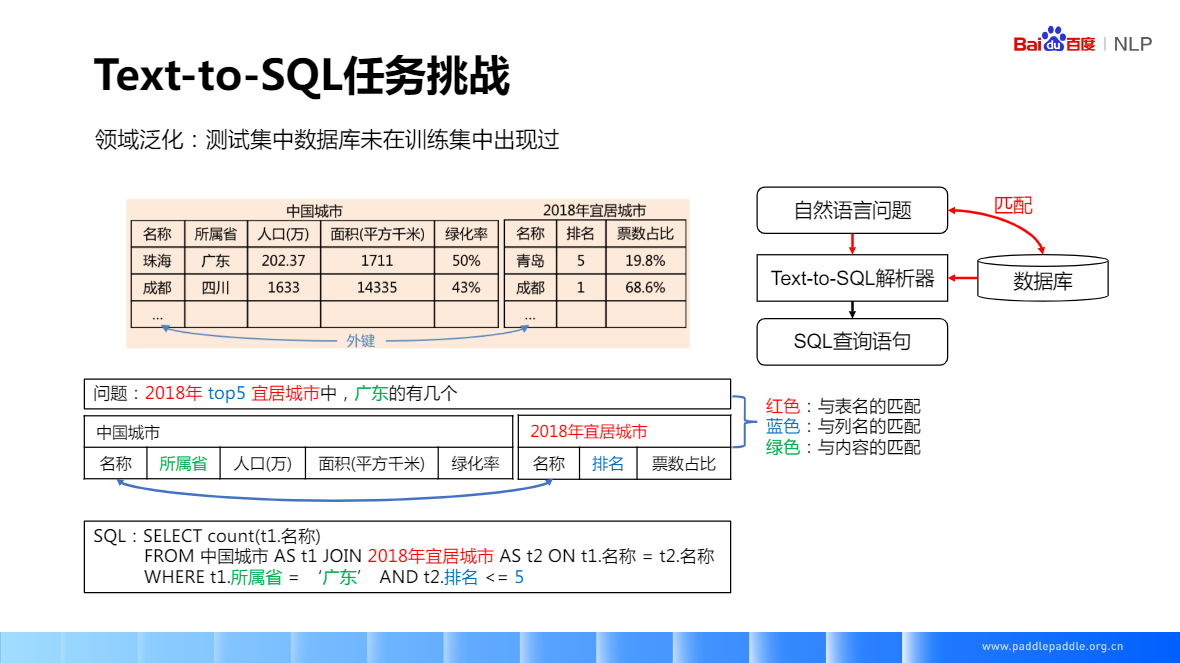
Task: Click the blue top5 text in the question
Action: [227, 394]
